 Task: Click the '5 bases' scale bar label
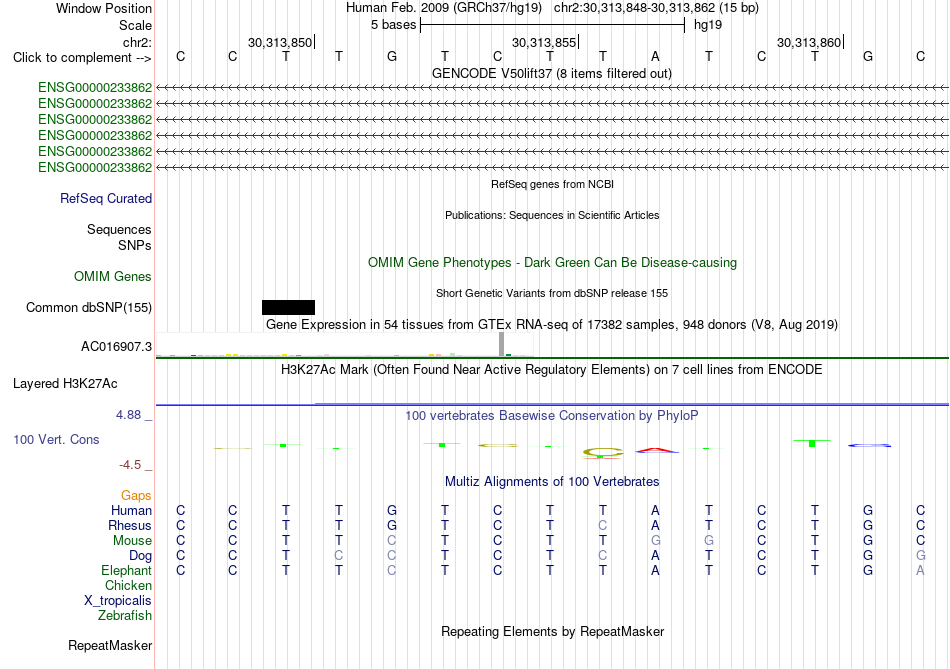click(394, 25)
